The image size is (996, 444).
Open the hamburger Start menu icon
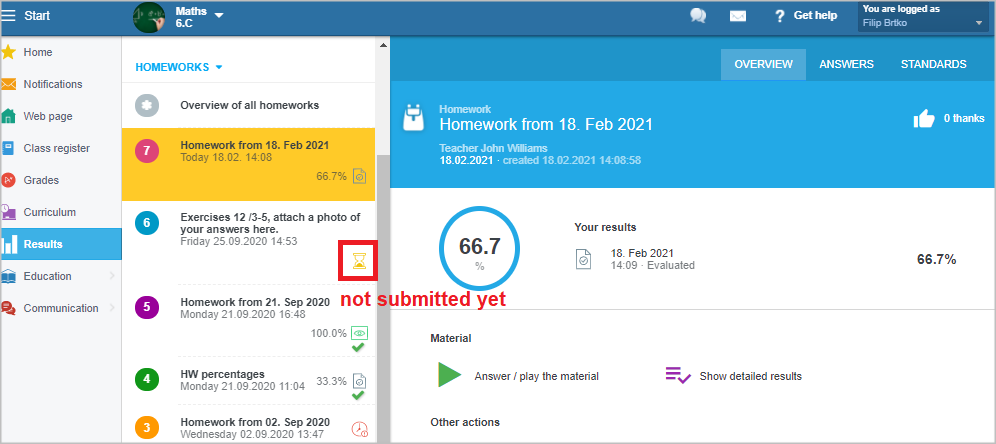point(8,15)
